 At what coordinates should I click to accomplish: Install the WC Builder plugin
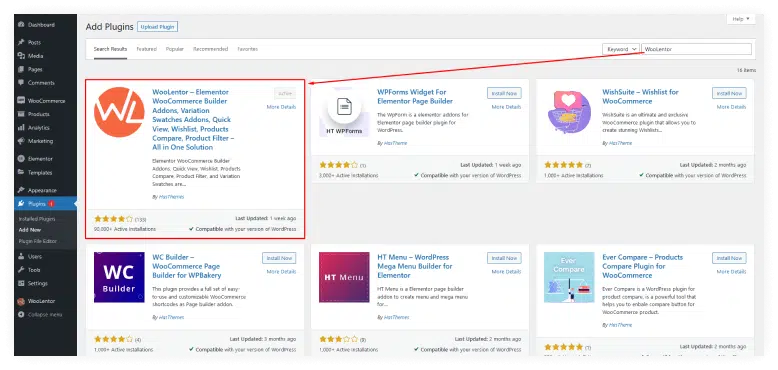[279, 258]
